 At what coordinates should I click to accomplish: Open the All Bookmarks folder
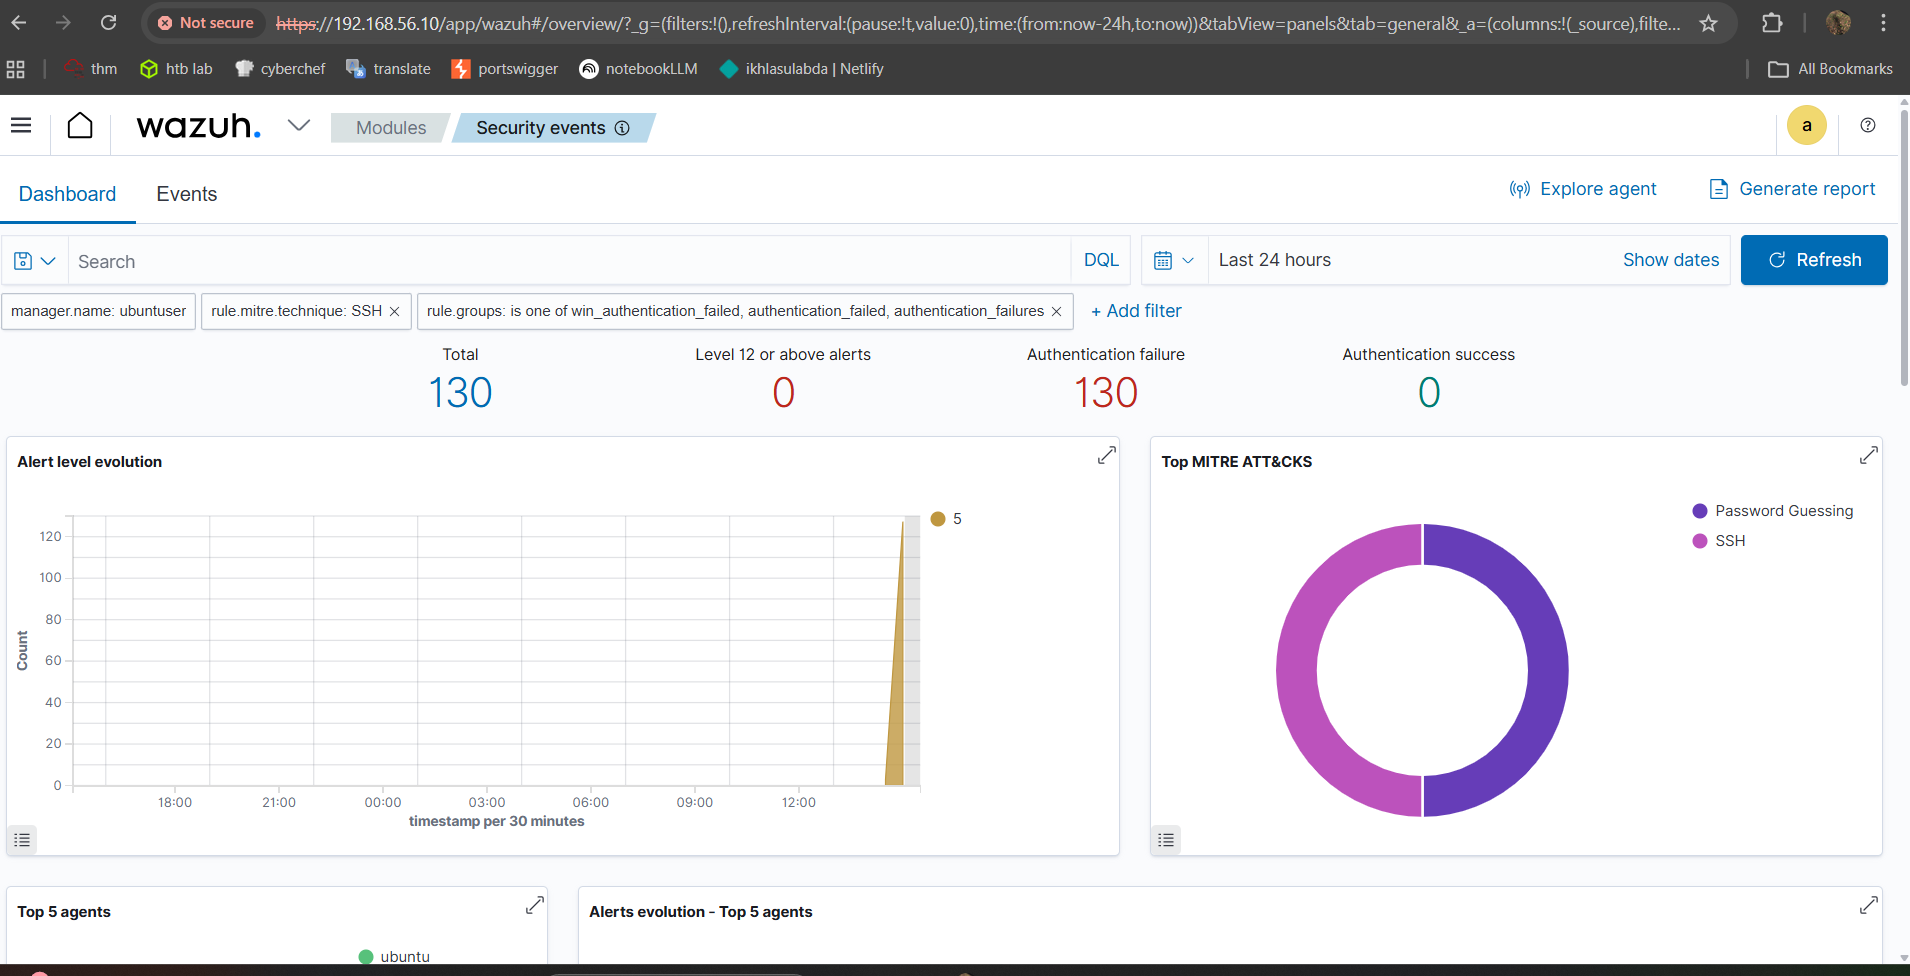click(x=1830, y=69)
